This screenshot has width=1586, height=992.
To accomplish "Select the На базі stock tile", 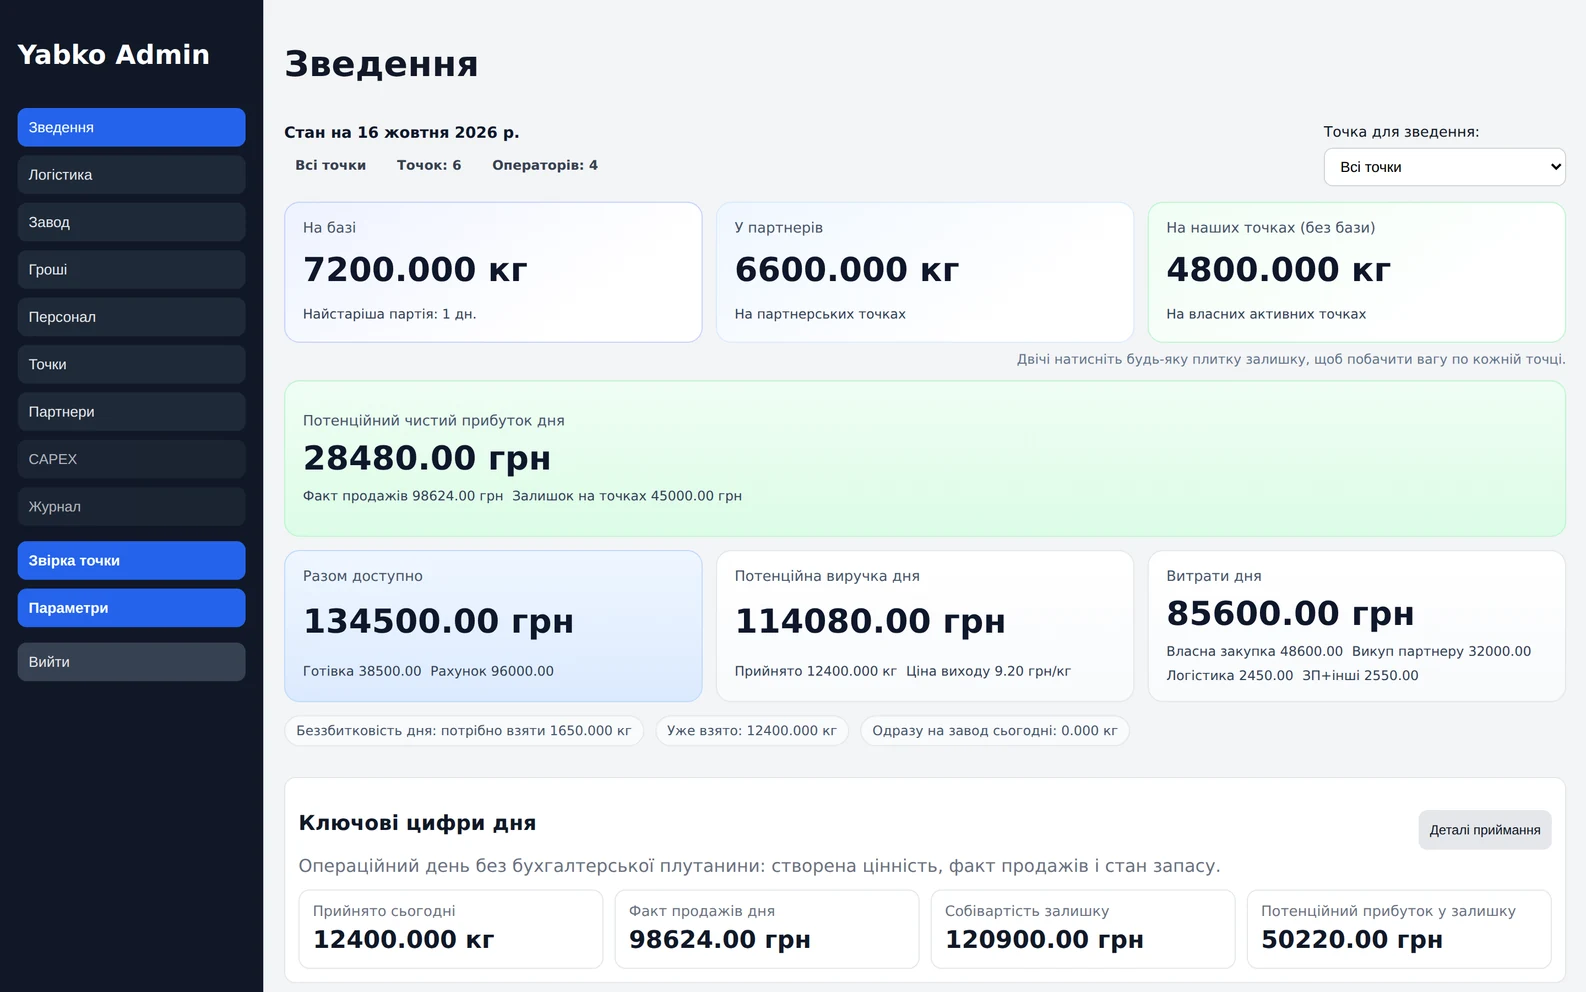I will [493, 272].
